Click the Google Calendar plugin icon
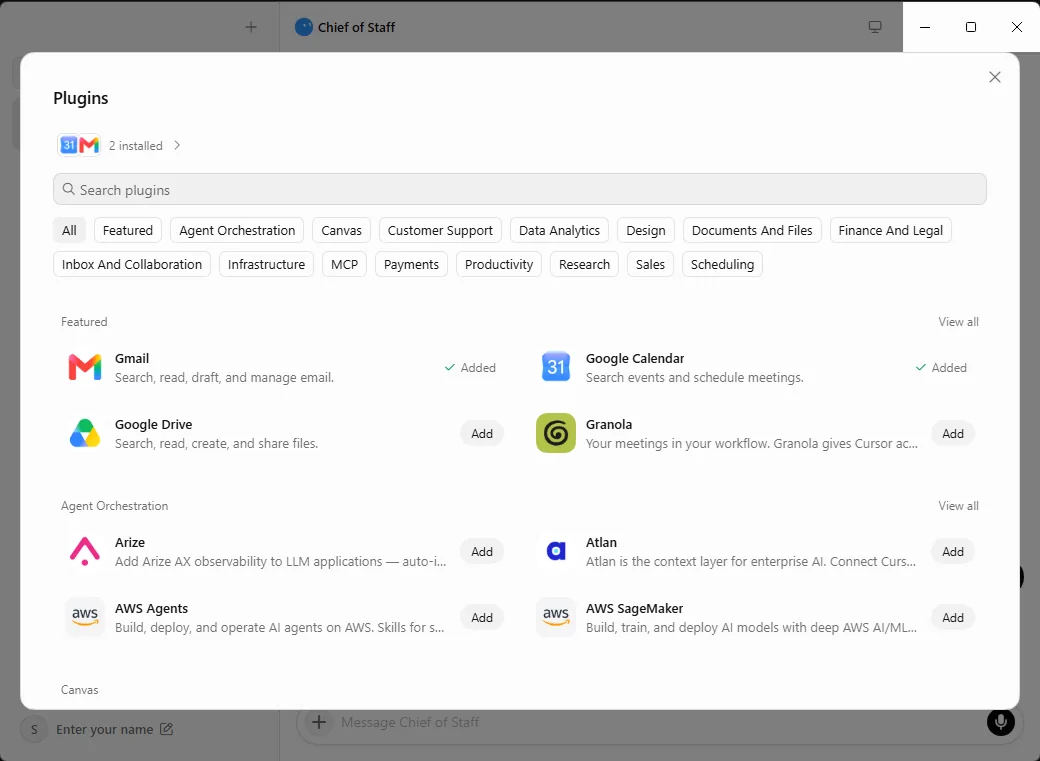Image resolution: width=1040 pixels, height=761 pixels. pos(556,368)
